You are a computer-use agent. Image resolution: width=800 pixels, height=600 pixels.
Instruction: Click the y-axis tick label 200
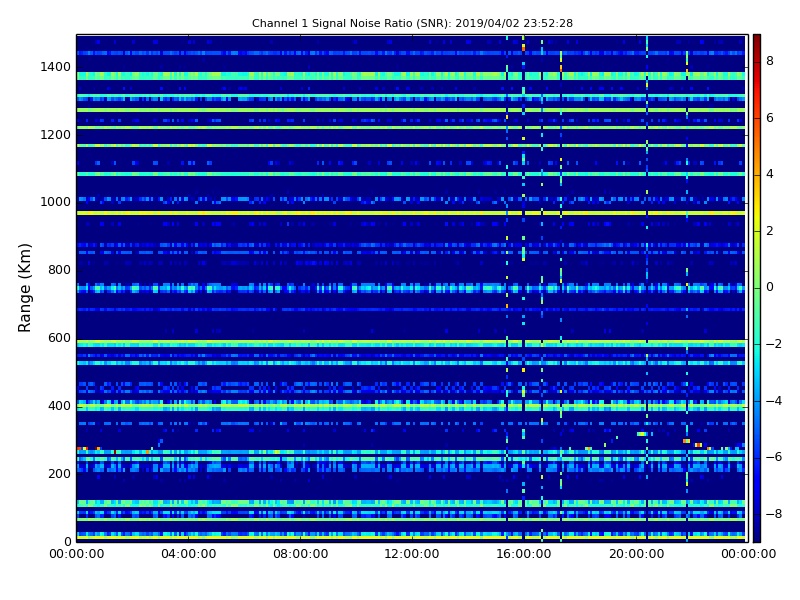(59, 473)
